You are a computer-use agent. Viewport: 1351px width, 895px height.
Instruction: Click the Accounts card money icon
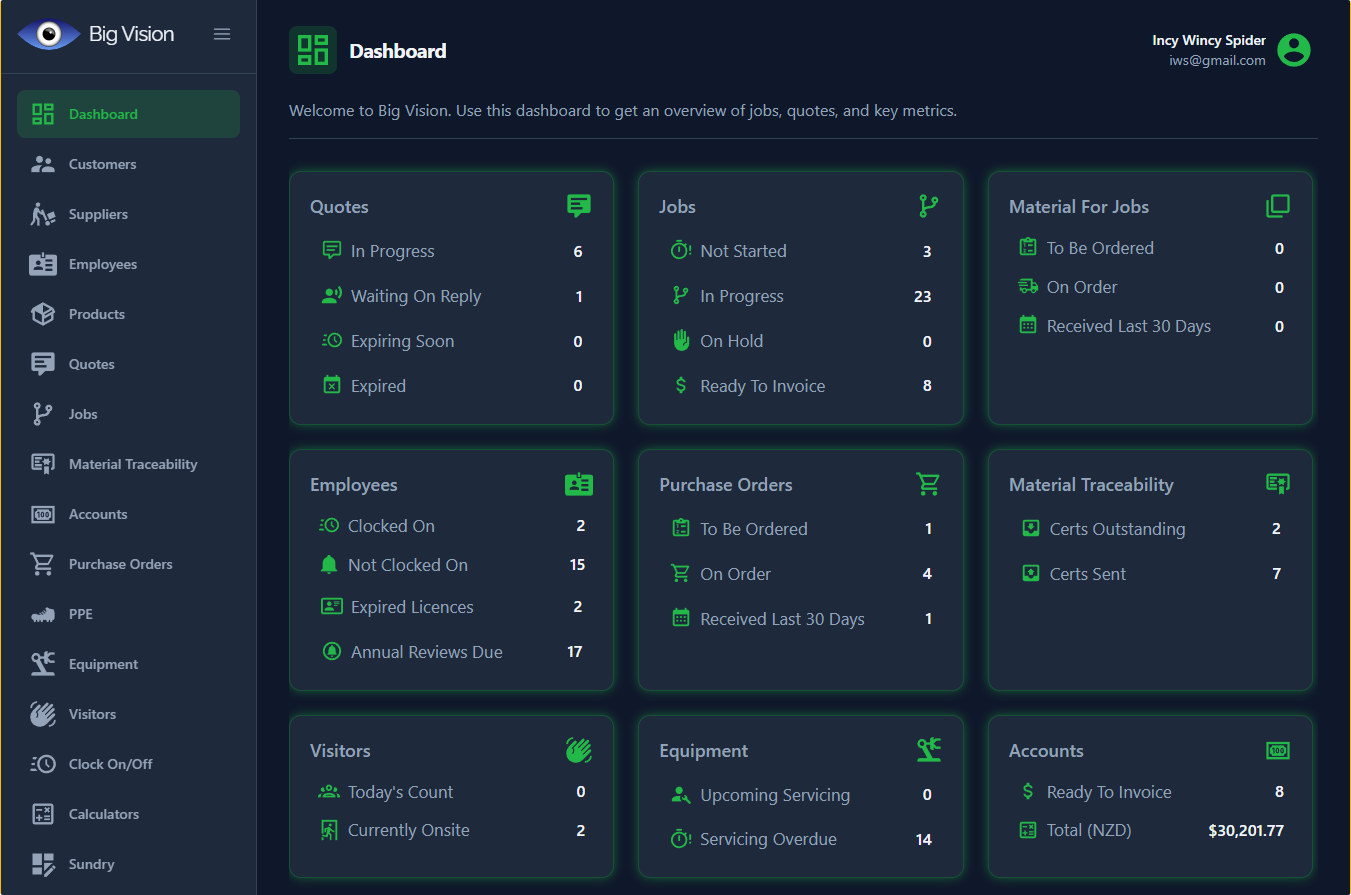1277,750
